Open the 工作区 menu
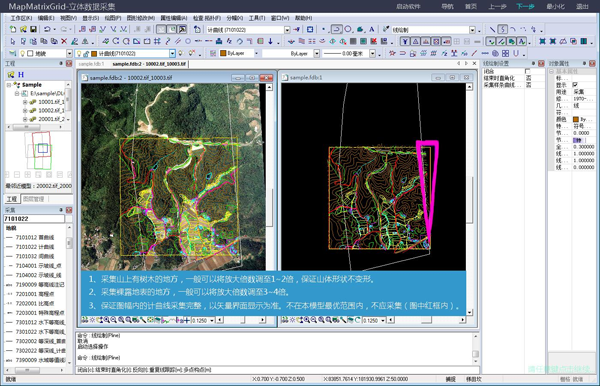 [21, 18]
